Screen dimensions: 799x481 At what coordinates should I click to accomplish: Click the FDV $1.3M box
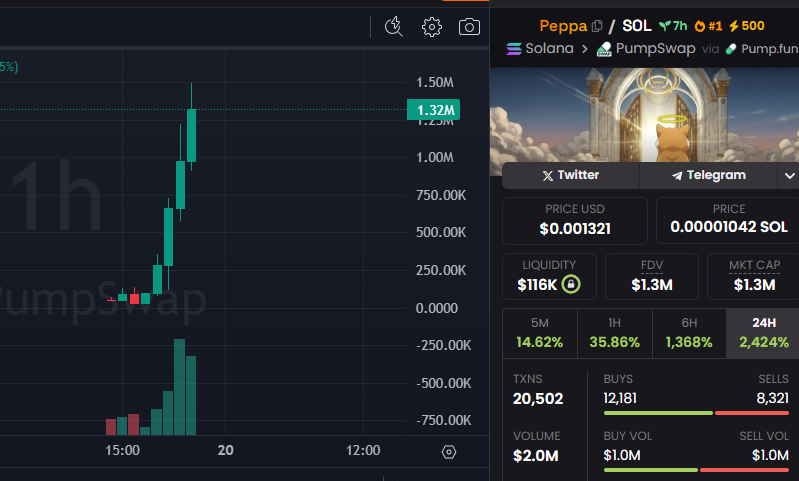[x=652, y=276]
